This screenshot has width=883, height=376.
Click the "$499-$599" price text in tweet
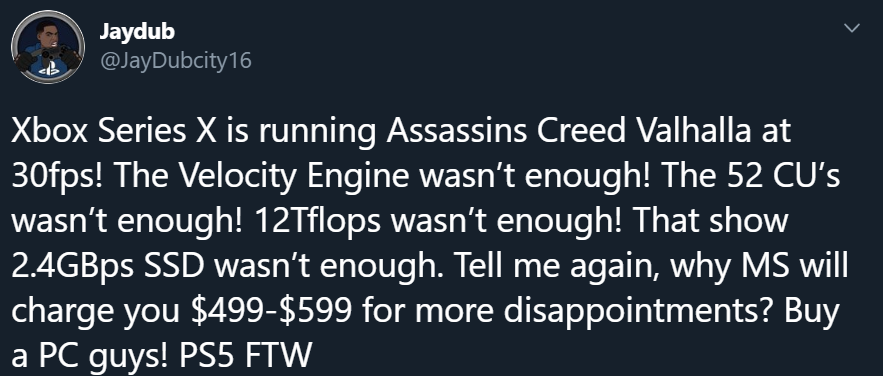click(271, 311)
